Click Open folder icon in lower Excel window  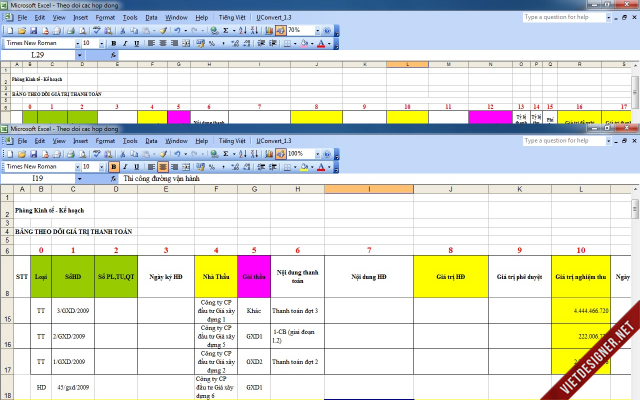20,153
